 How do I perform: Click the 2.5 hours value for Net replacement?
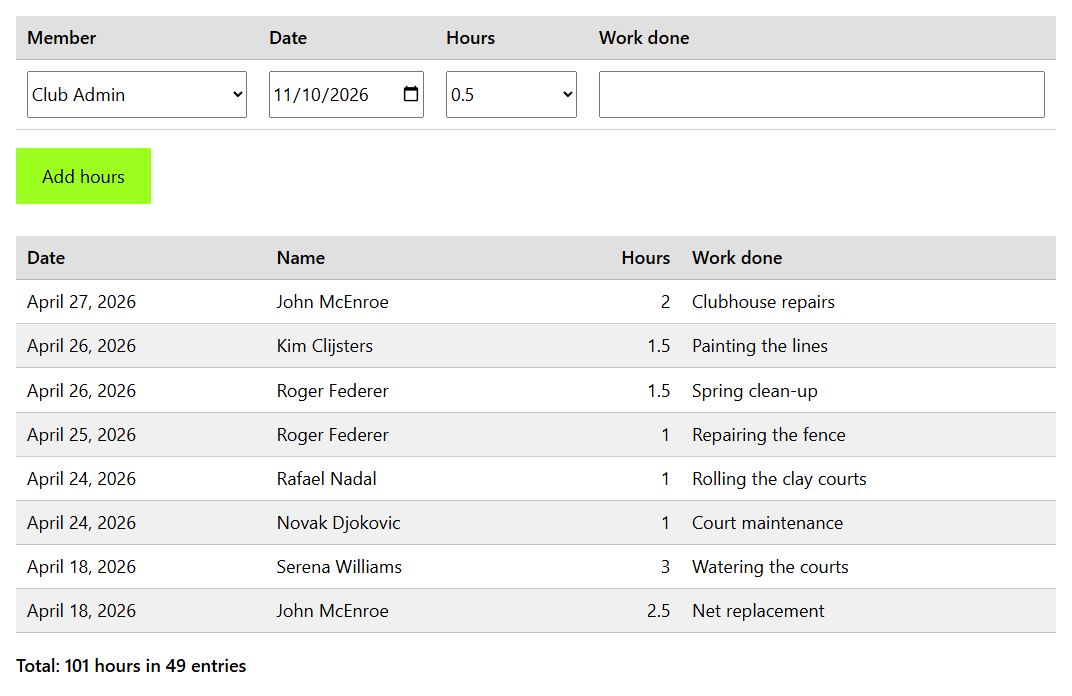pyautogui.click(x=658, y=611)
